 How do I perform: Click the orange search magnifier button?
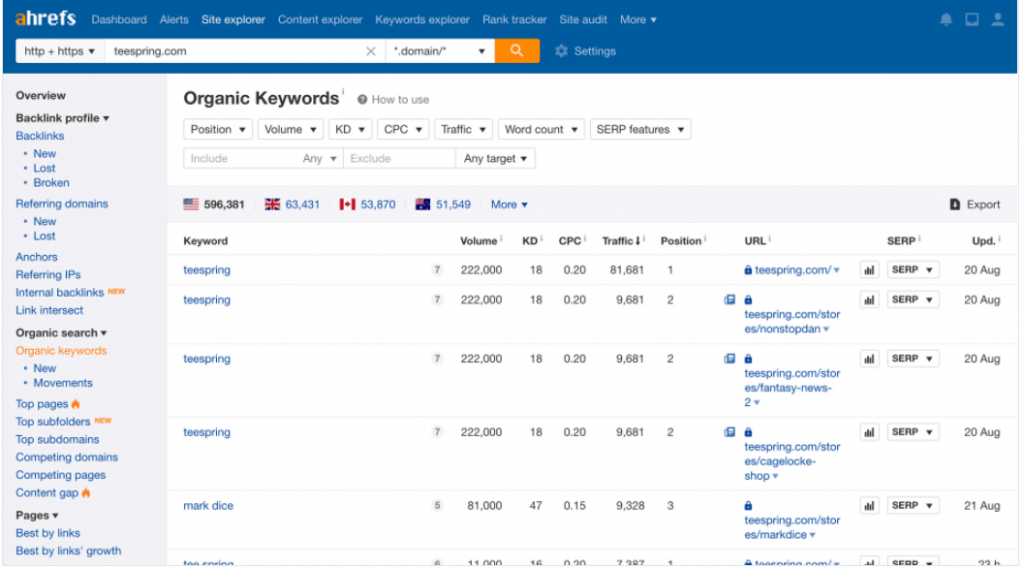click(516, 51)
